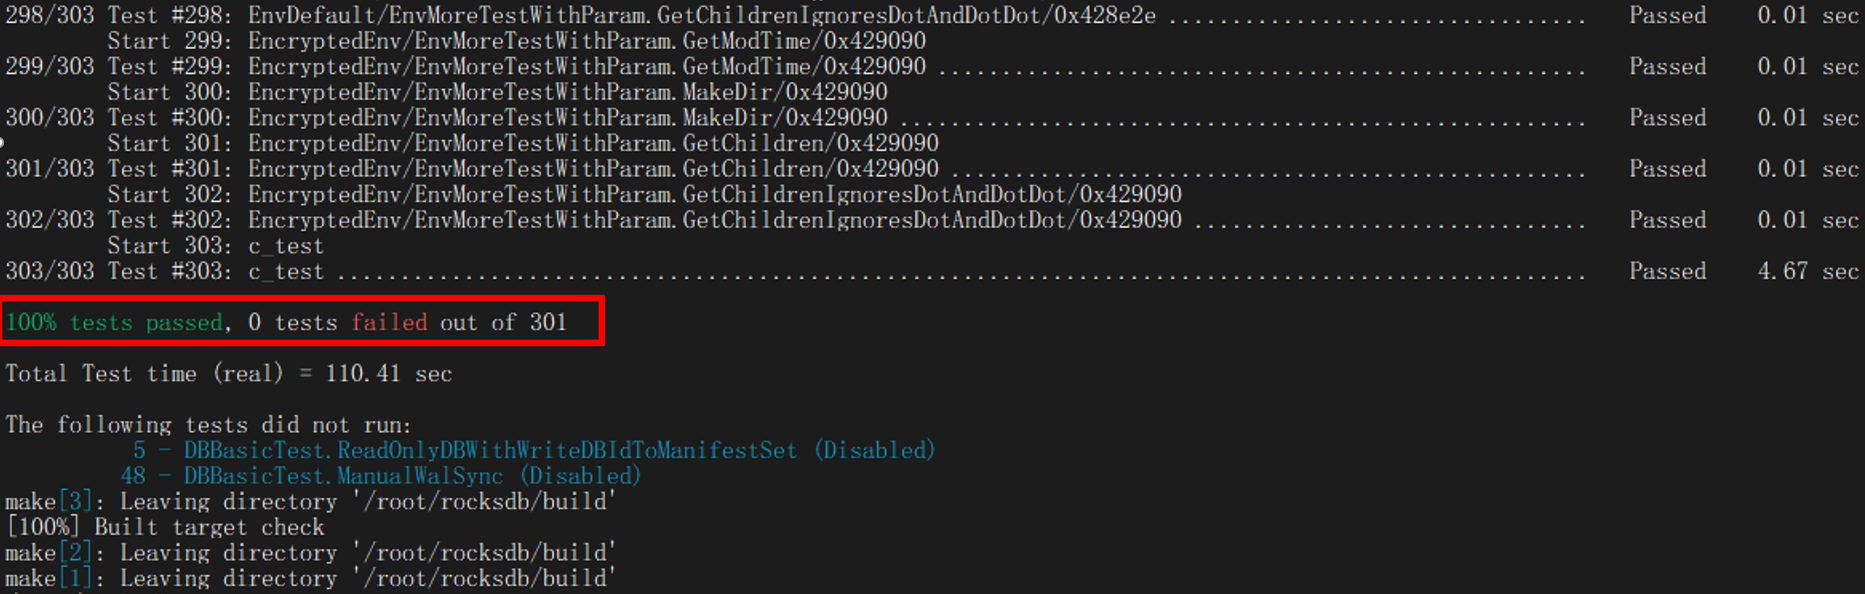The height and width of the screenshot is (594, 1865).
Task: Click 'Passed' status for test #301
Action: (1667, 169)
